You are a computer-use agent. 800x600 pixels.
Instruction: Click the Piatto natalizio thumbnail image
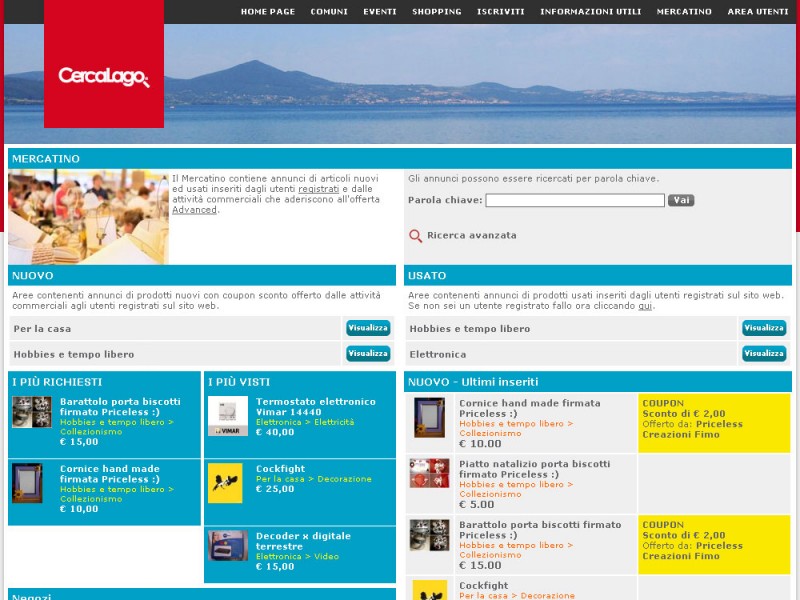coord(429,474)
